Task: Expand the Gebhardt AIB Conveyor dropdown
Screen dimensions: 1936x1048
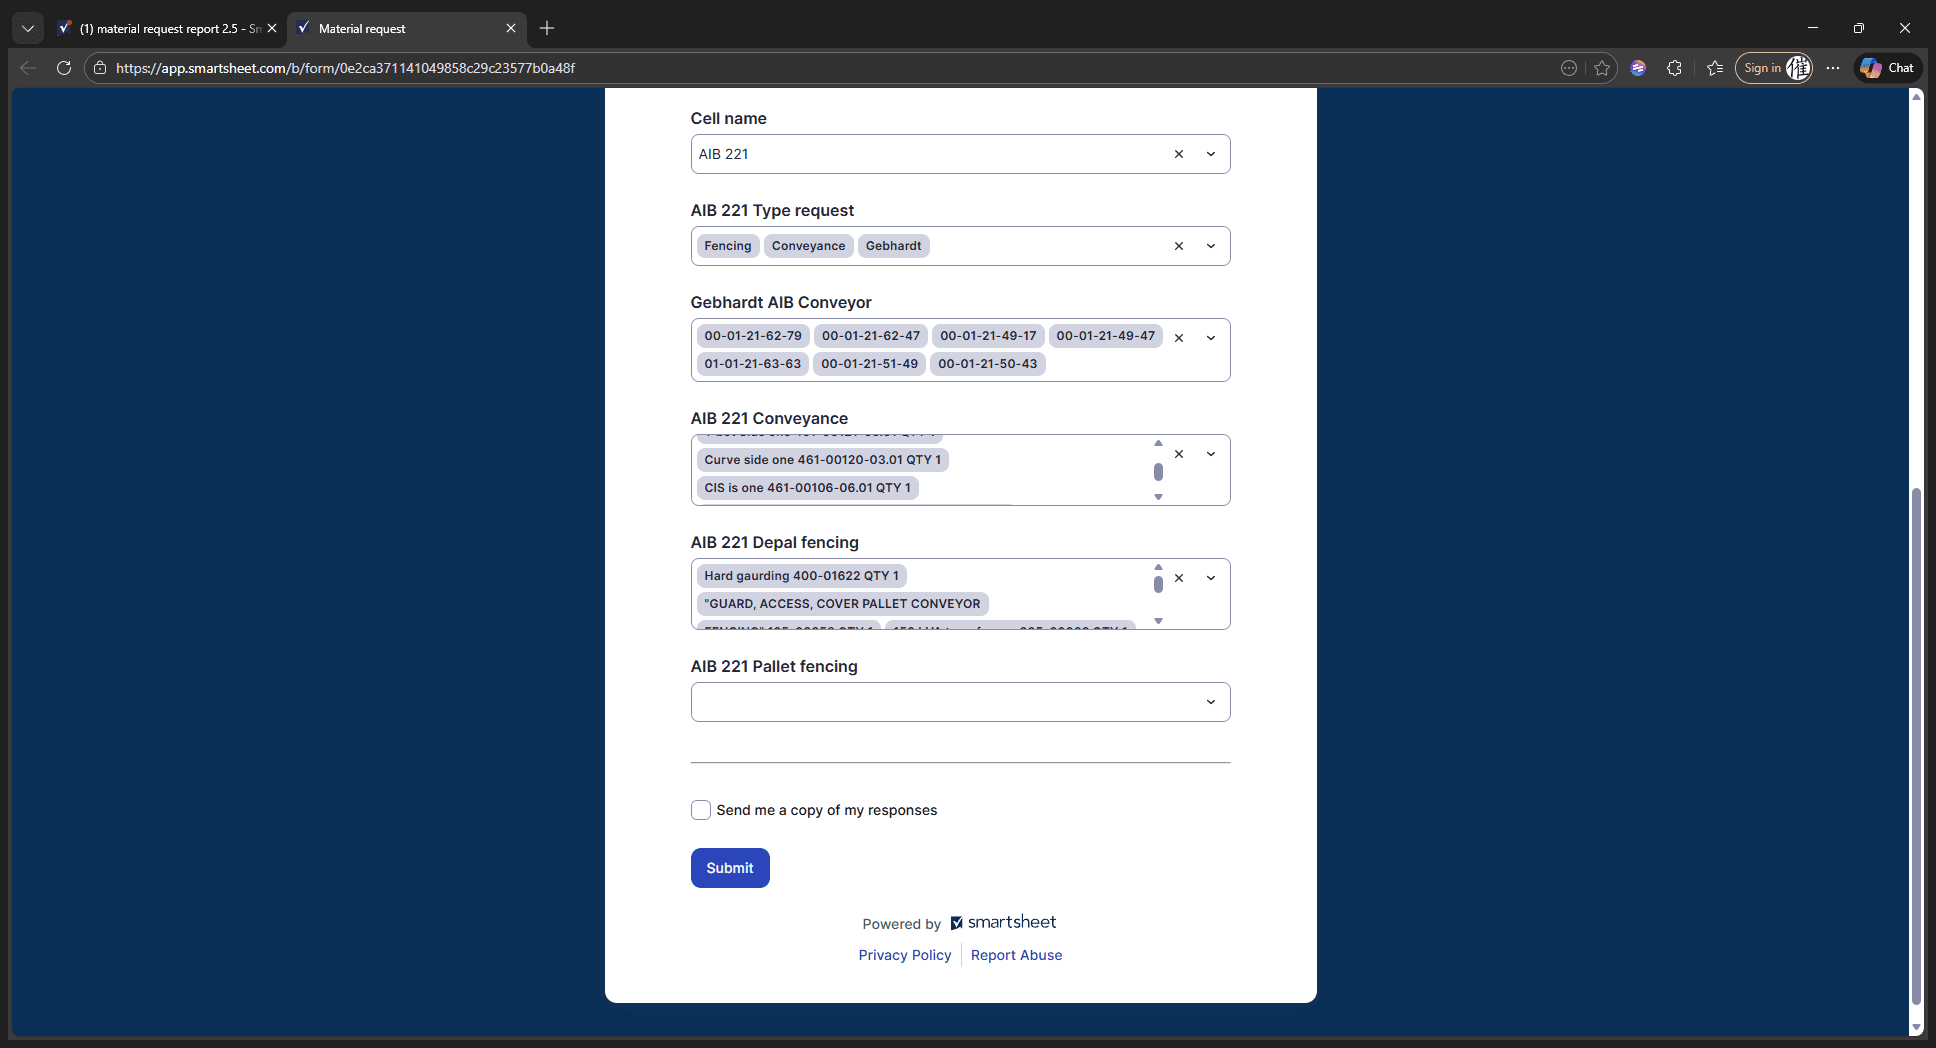Action: [x=1211, y=338]
